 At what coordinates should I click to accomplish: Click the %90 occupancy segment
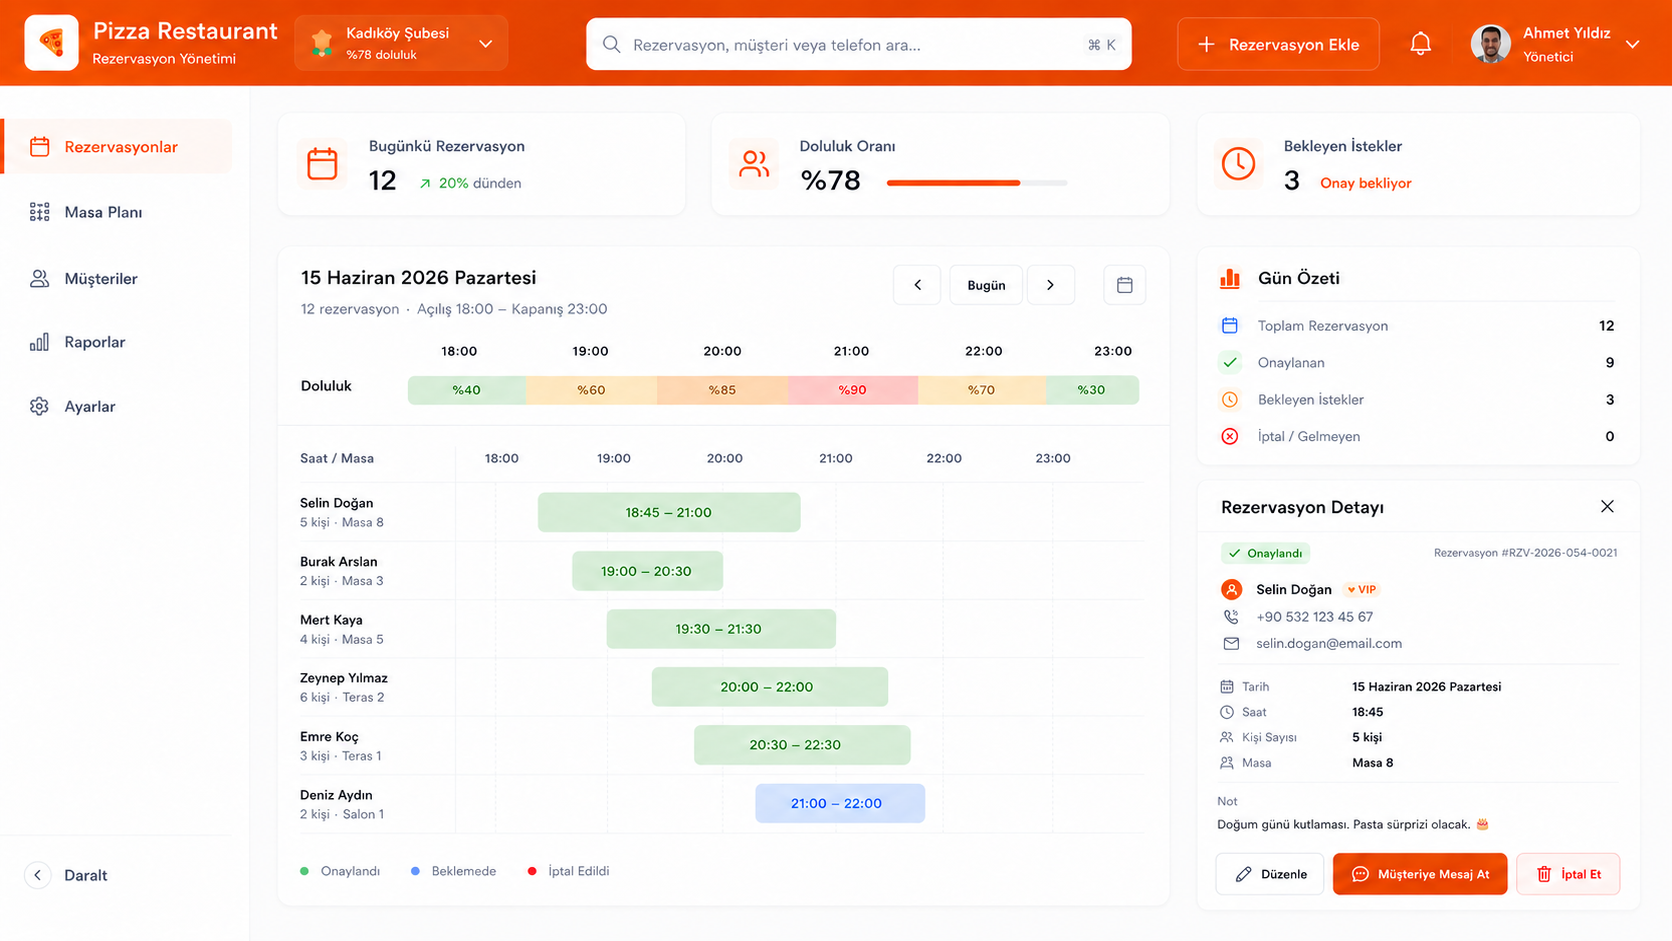853,390
